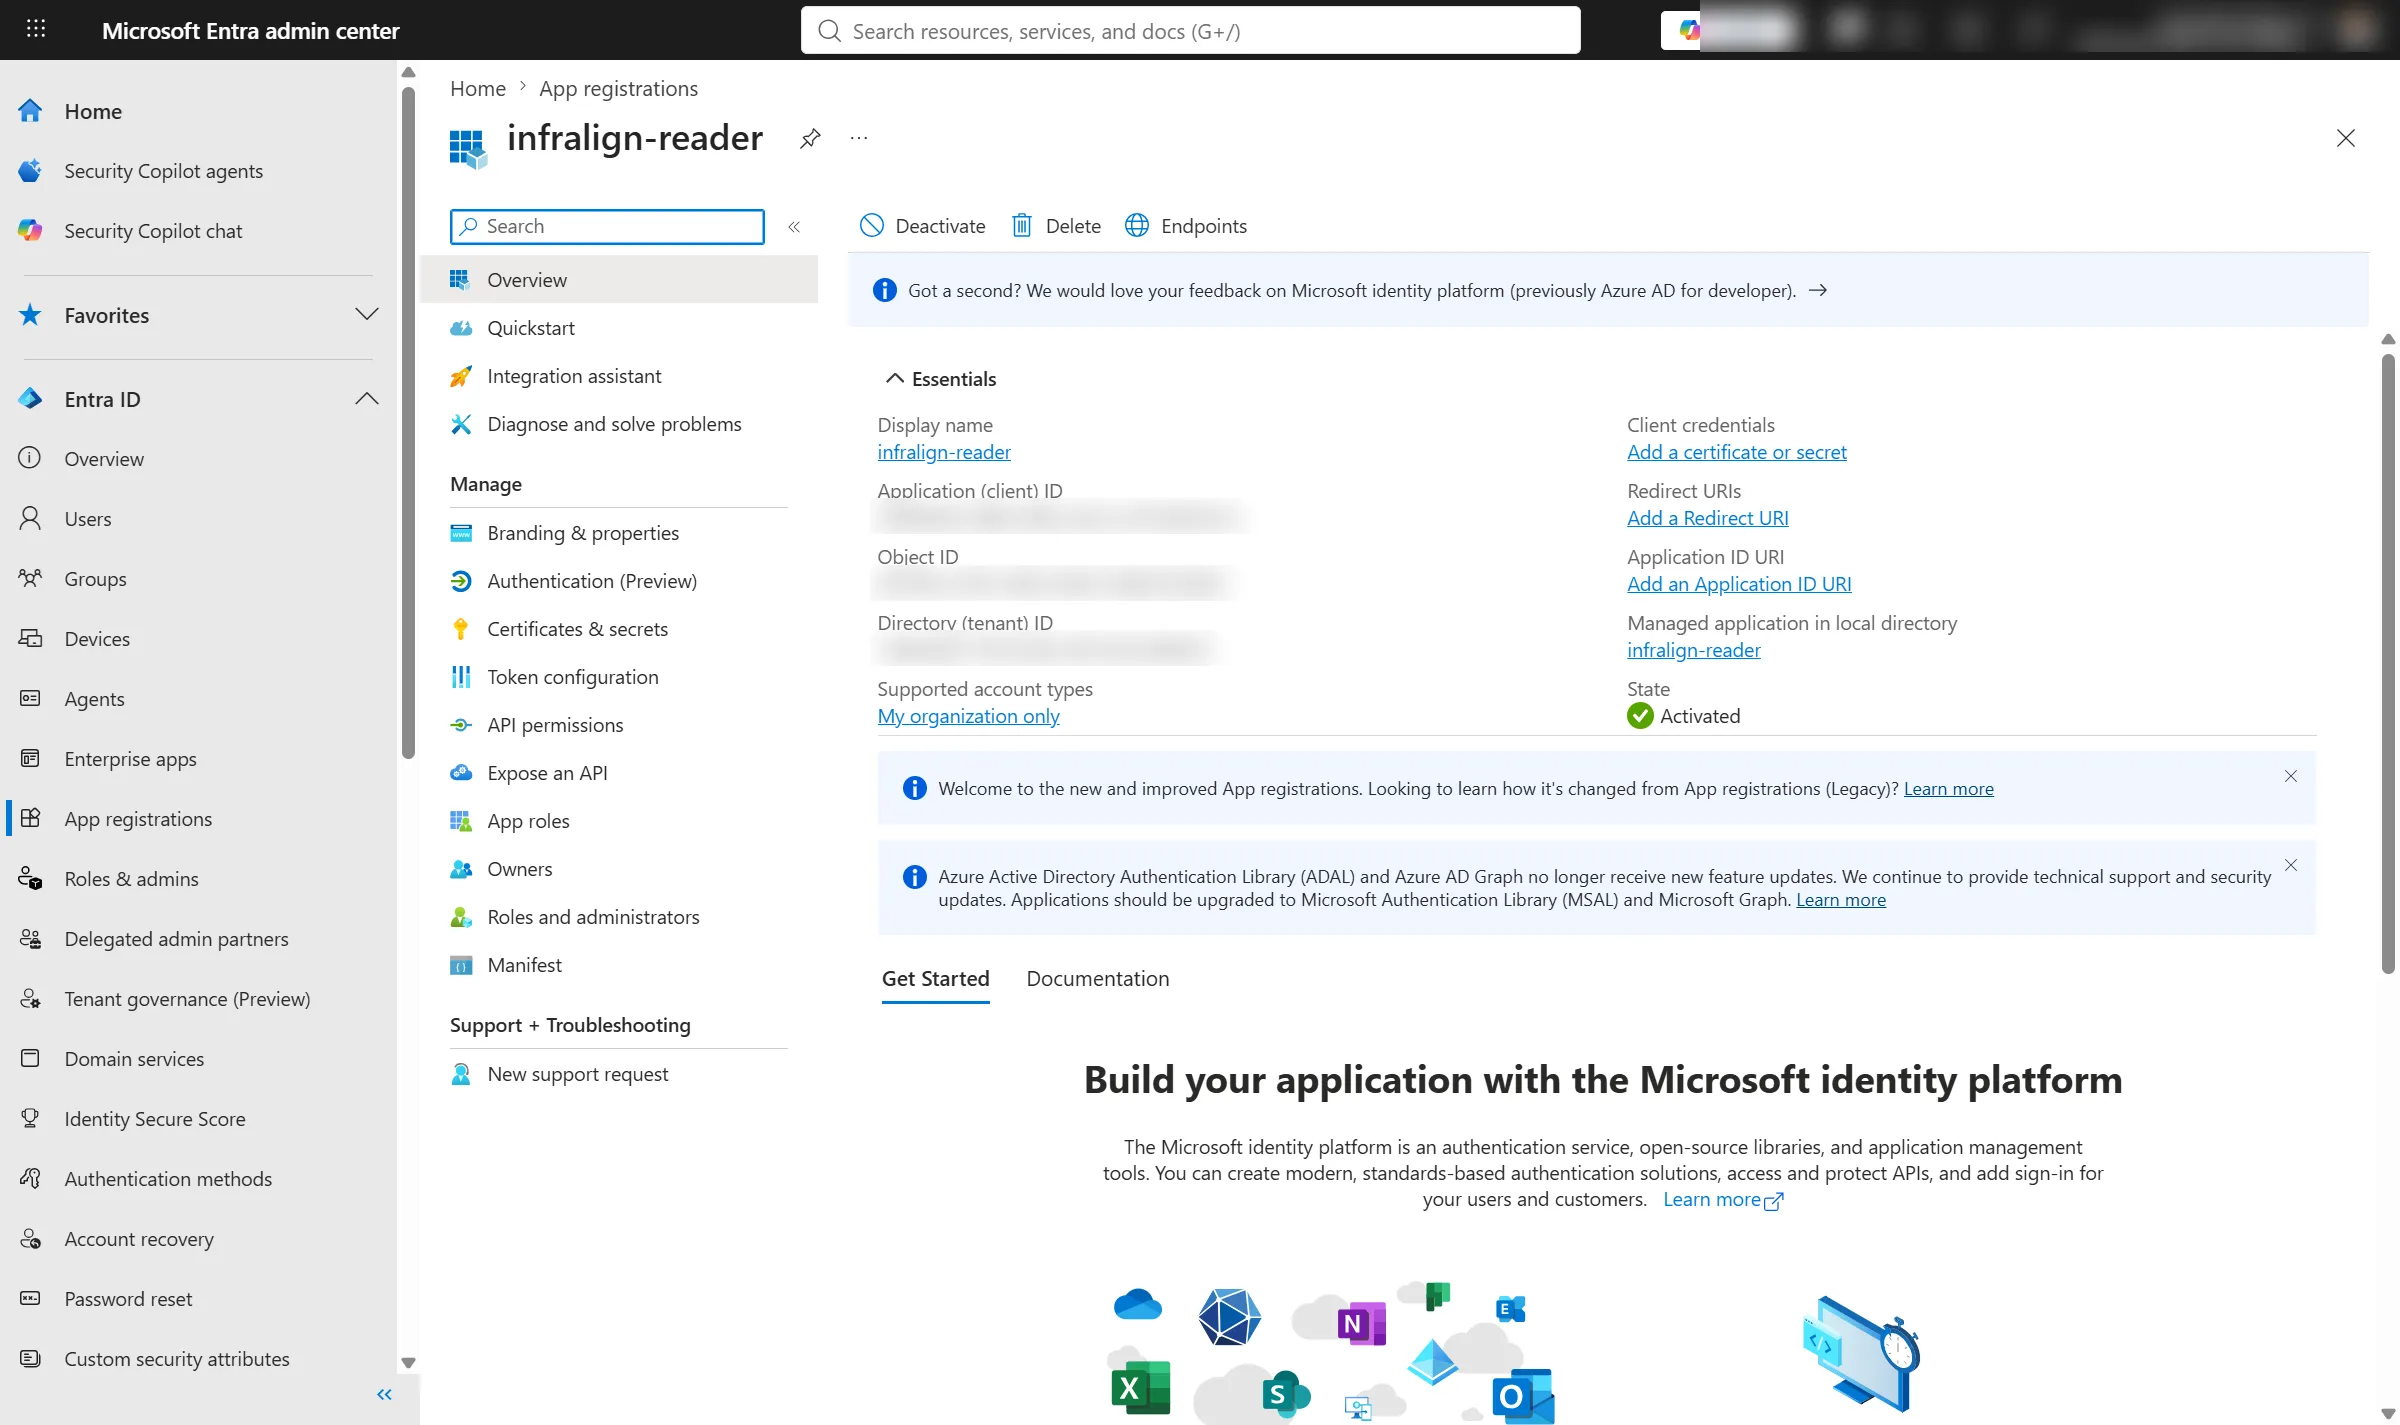
Task: Open Security Copilot chat icon
Action: pyautogui.click(x=30, y=231)
